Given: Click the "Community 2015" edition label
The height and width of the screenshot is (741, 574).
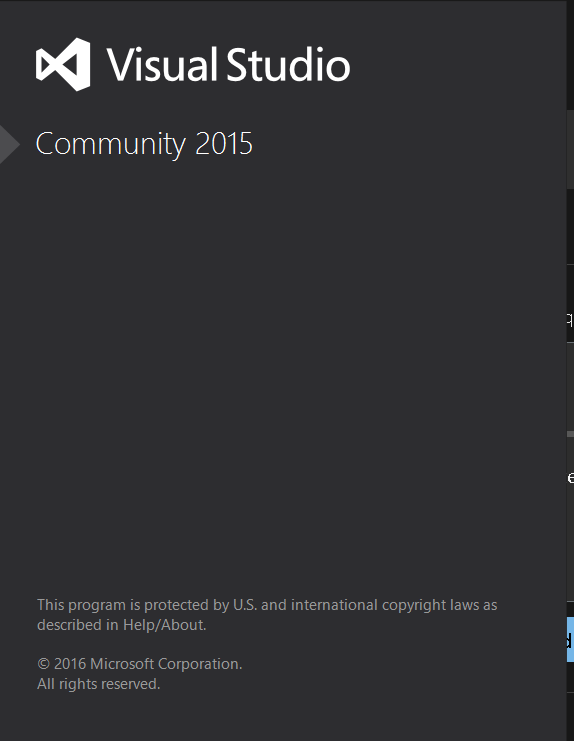Looking at the screenshot, I should 144,145.
